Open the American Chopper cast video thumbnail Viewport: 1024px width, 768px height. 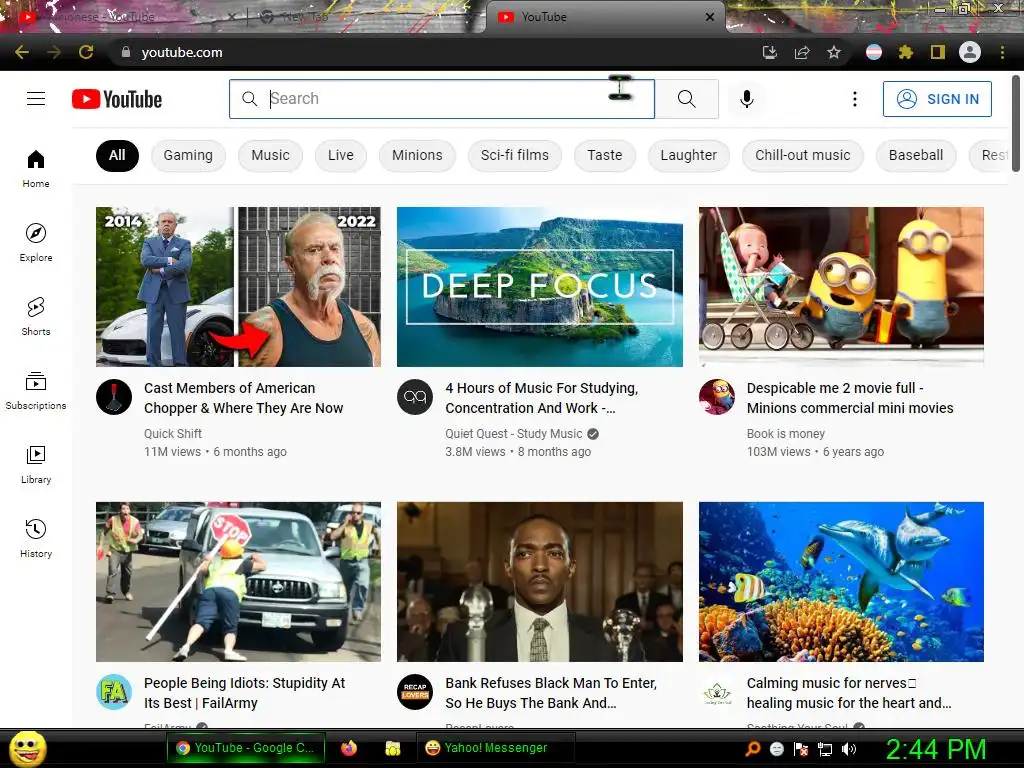point(238,287)
